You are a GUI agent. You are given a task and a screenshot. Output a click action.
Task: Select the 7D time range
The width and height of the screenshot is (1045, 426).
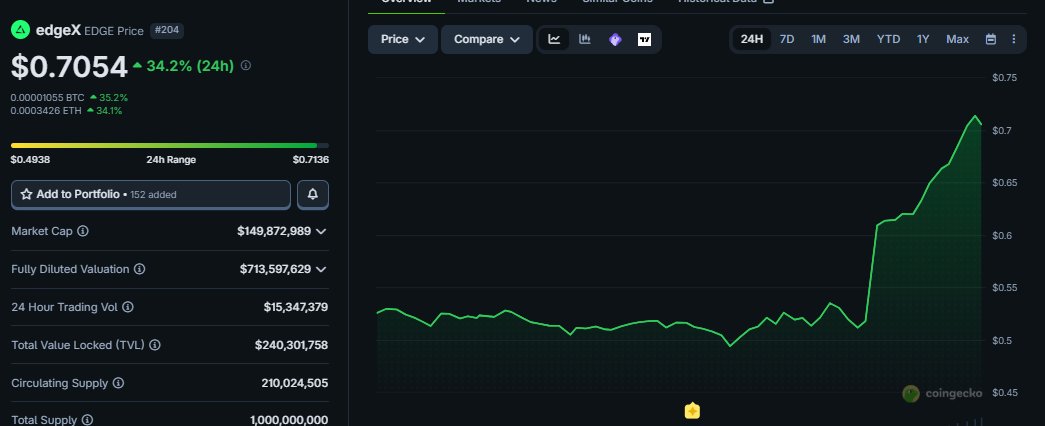[787, 39]
